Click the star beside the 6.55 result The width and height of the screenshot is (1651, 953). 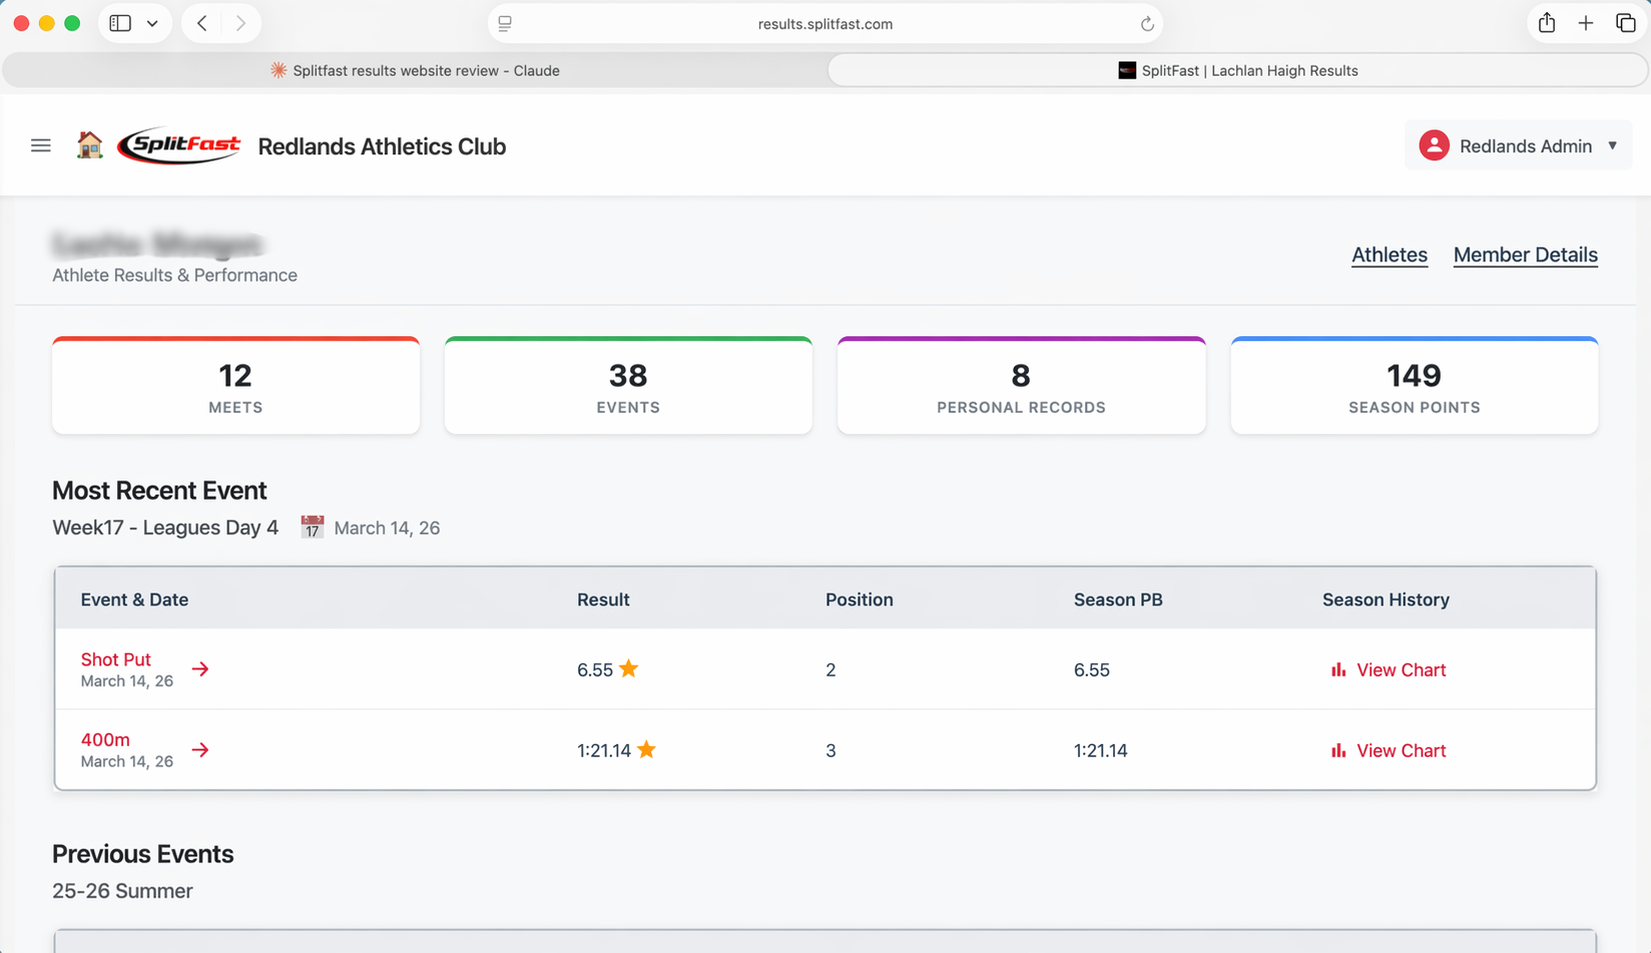point(631,668)
